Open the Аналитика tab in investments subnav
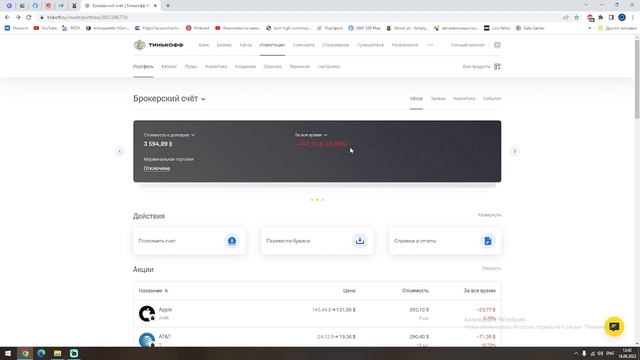 tap(216, 67)
